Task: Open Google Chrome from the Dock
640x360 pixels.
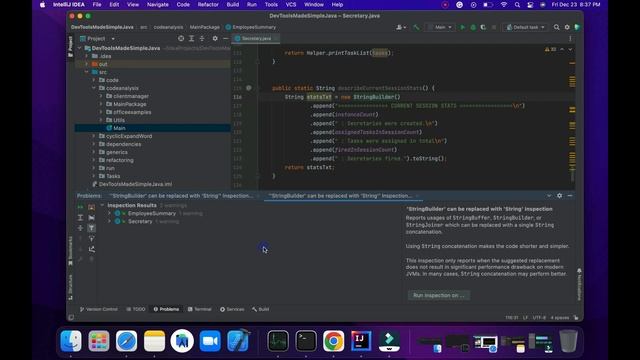Action: [x=333, y=341]
